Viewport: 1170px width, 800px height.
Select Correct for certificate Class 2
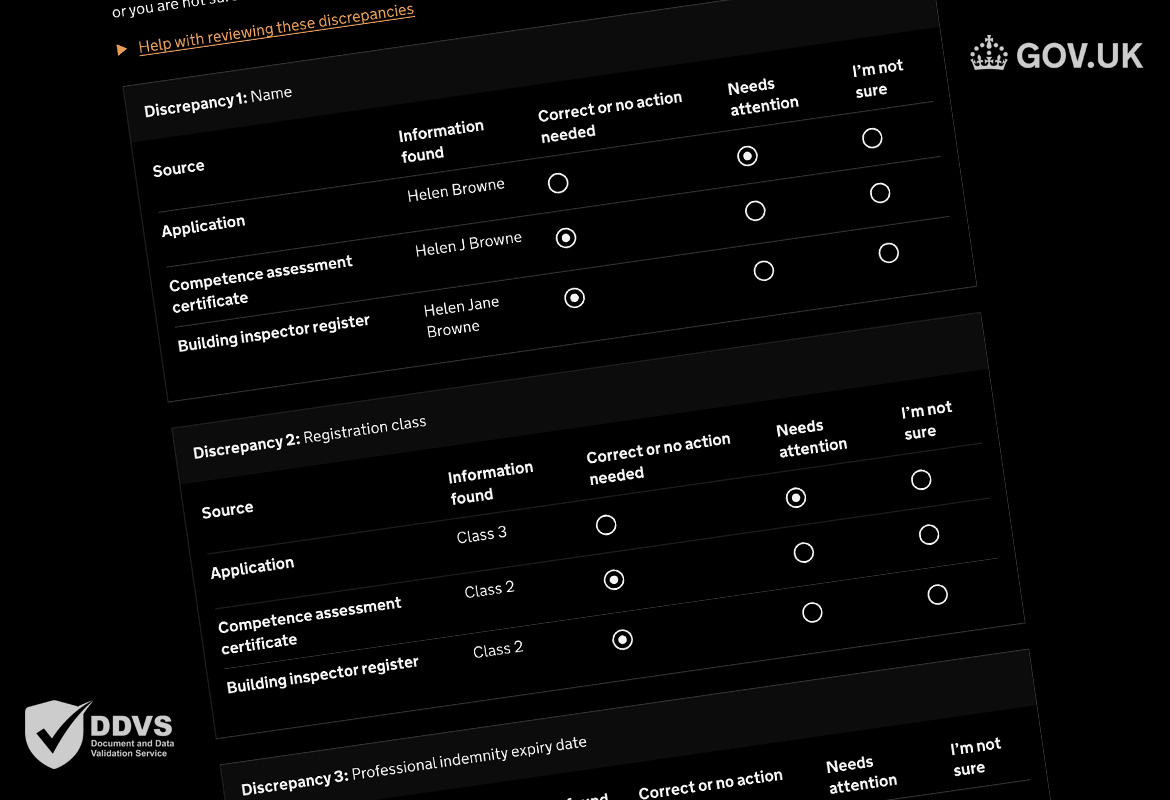point(614,580)
